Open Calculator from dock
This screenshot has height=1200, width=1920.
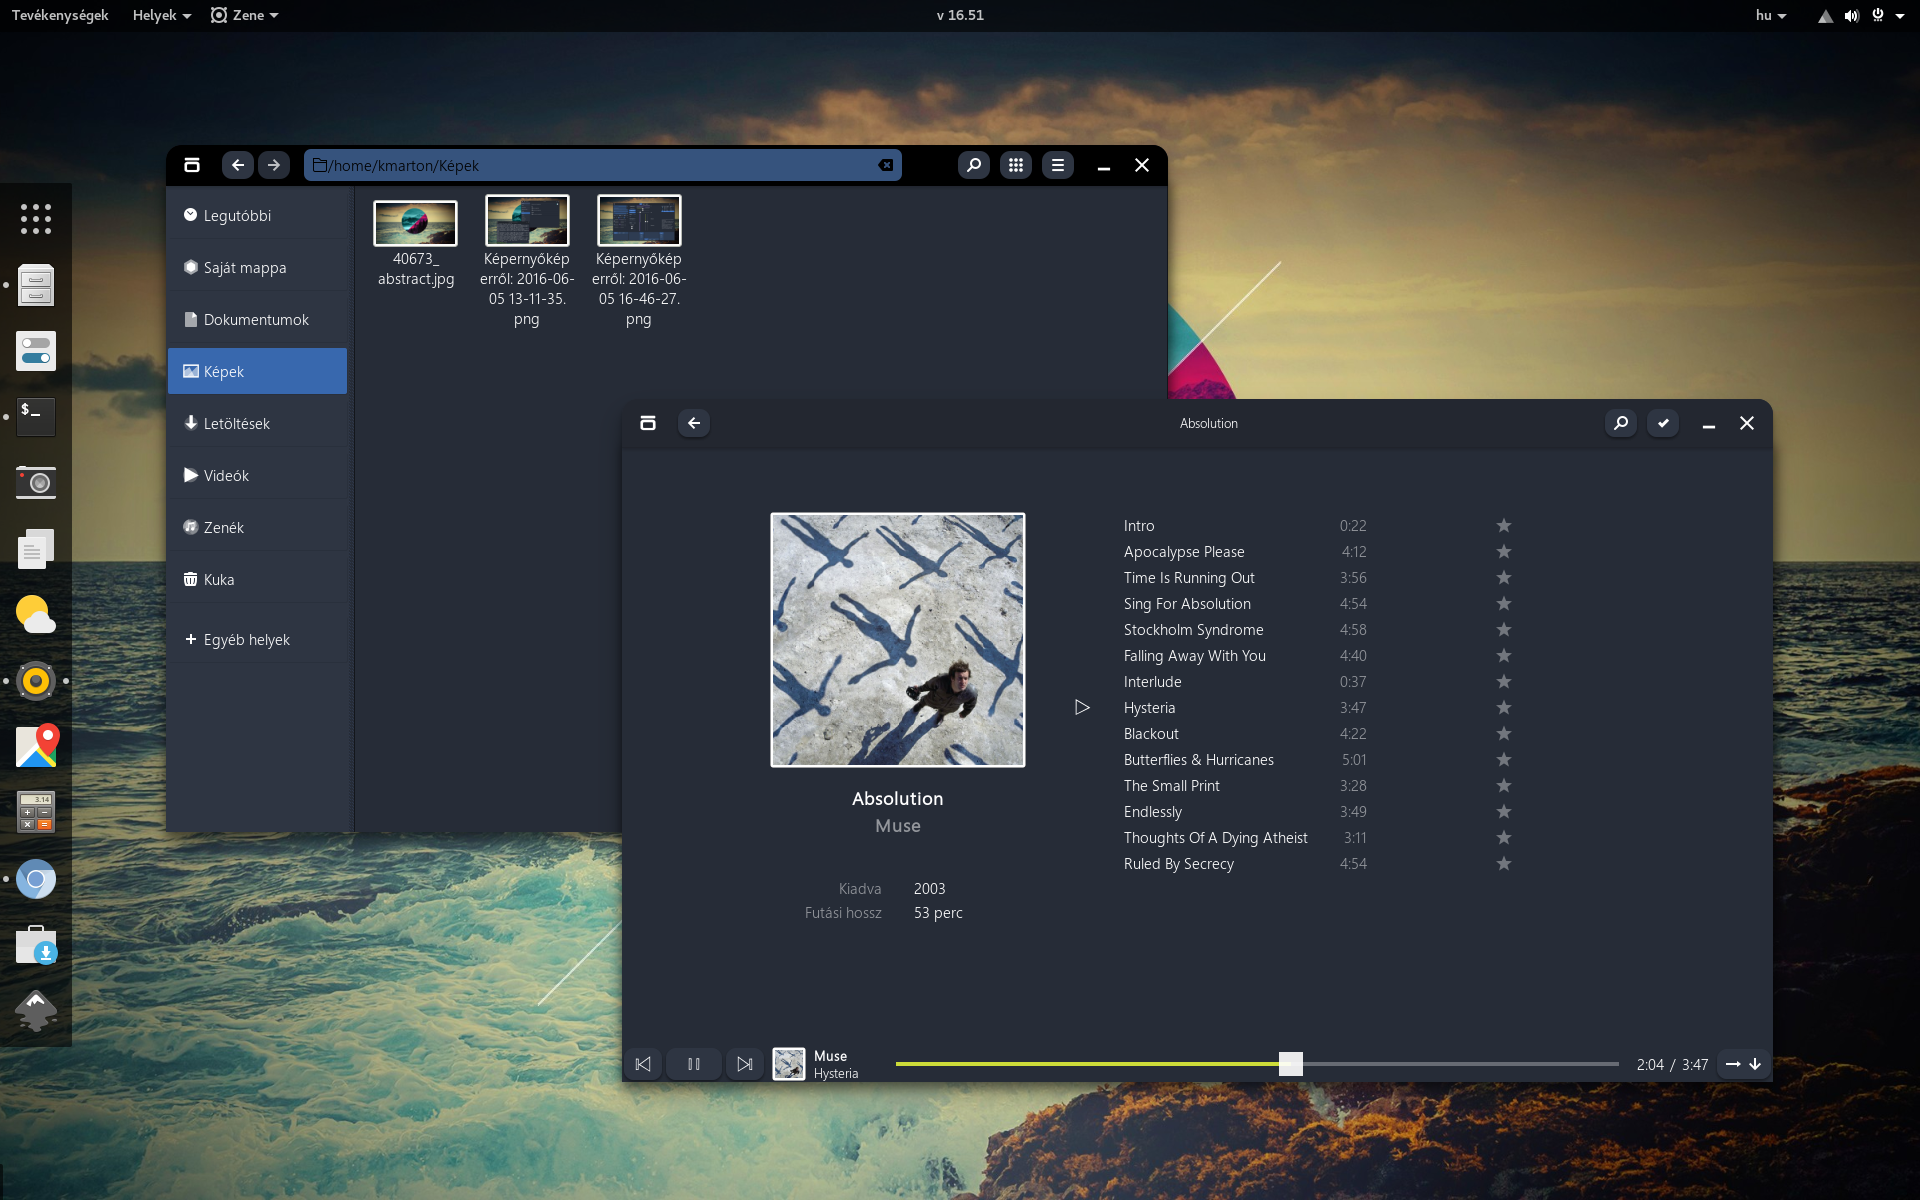pyautogui.click(x=36, y=813)
